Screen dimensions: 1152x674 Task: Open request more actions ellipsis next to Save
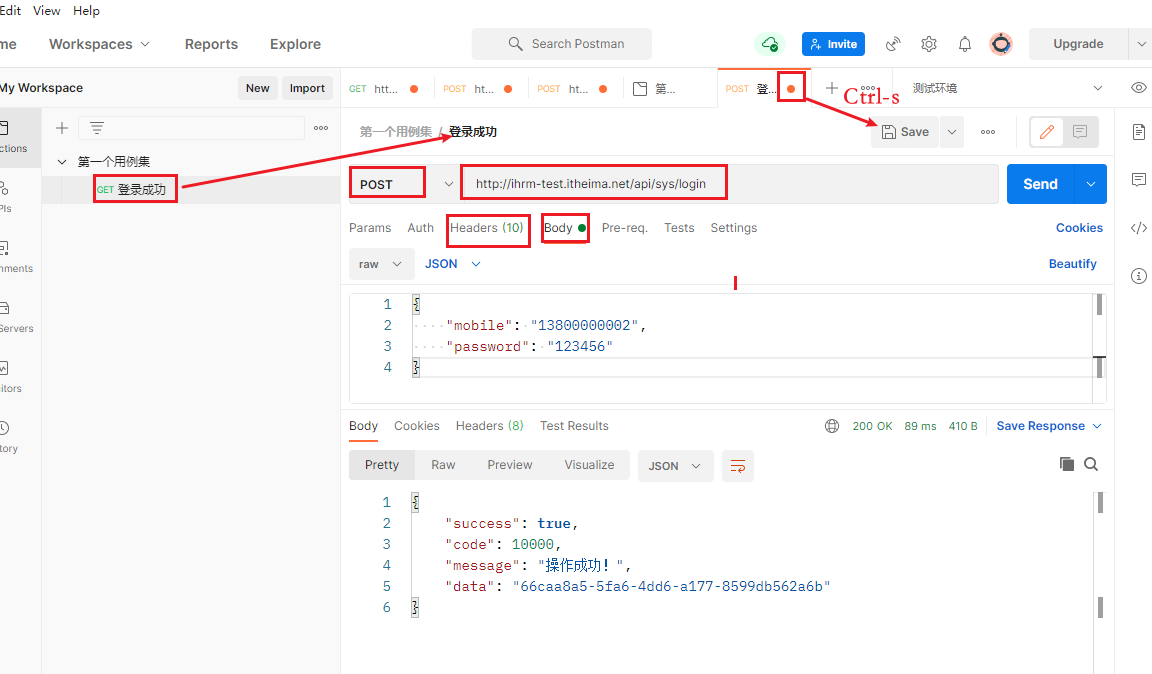pos(987,132)
